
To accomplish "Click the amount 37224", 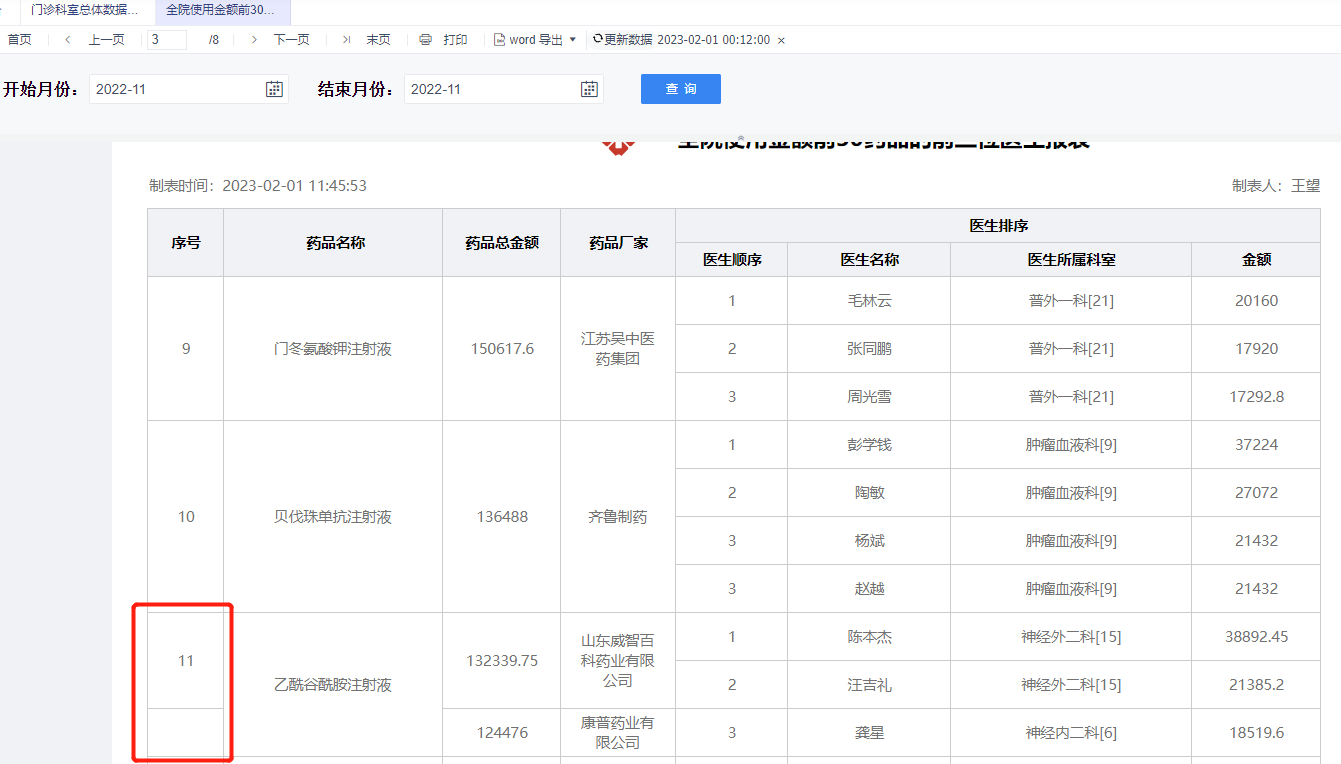I will [x=1256, y=445].
